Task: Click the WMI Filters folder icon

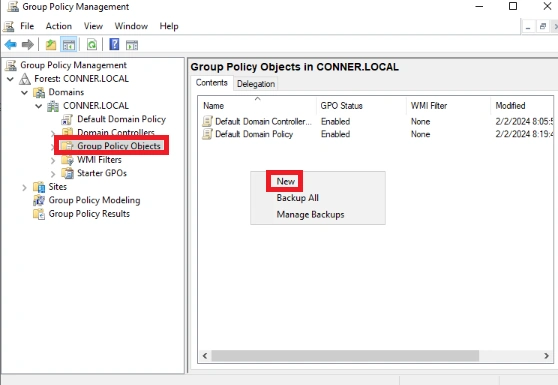Action: 67,160
